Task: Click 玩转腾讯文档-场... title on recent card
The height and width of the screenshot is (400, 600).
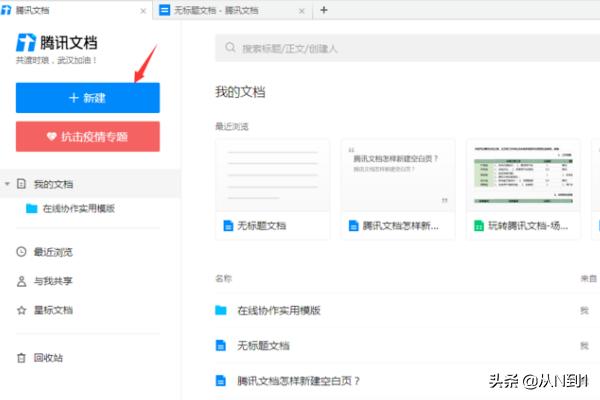Action: pos(528,226)
